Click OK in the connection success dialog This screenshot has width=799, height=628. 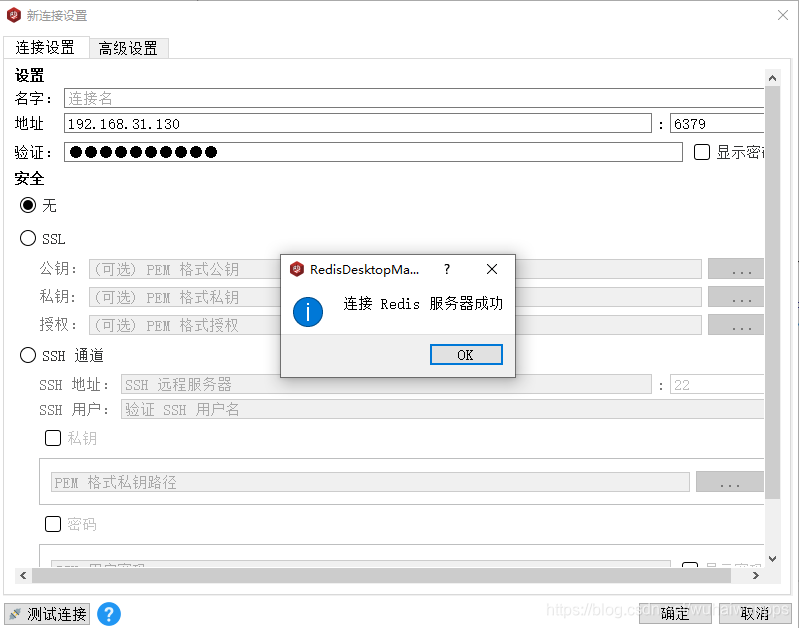point(466,355)
